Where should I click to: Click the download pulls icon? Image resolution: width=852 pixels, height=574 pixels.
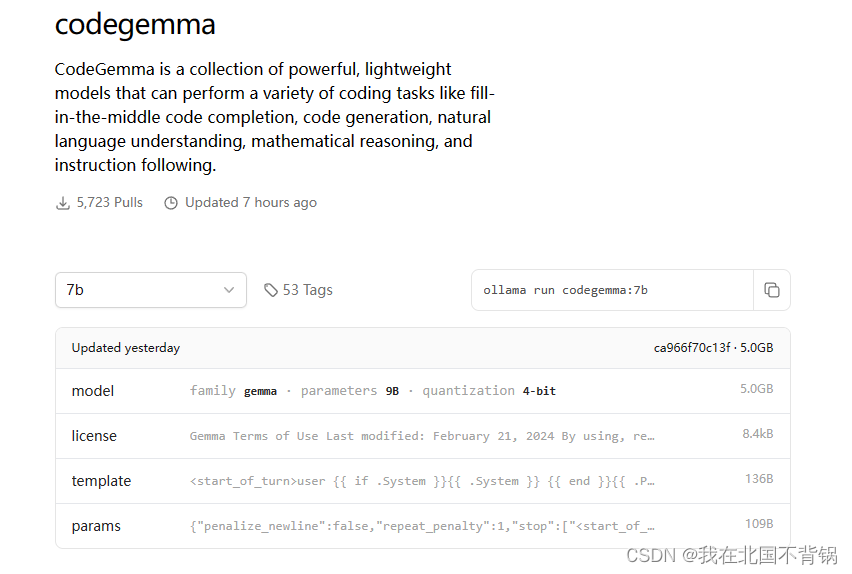coord(63,203)
